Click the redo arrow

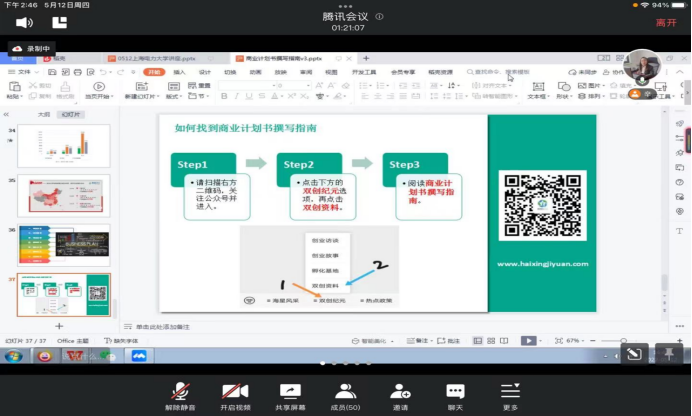[120, 72]
